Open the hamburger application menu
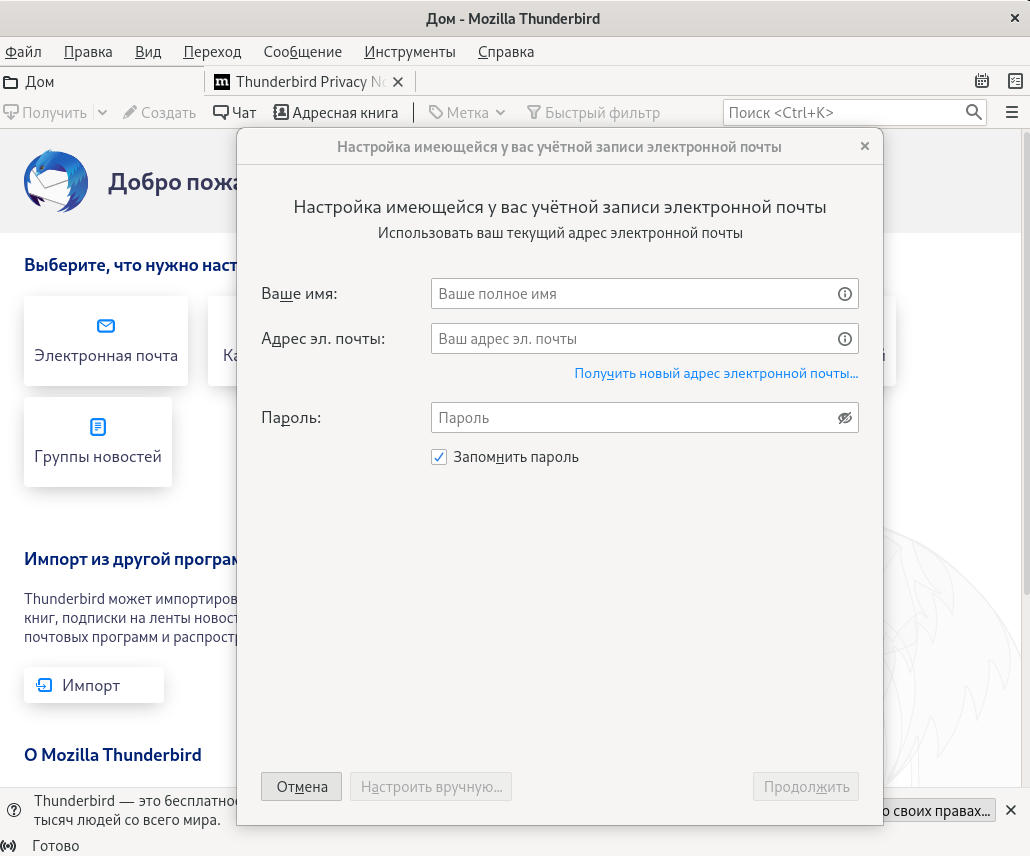This screenshot has width=1030, height=856. 1012,112
